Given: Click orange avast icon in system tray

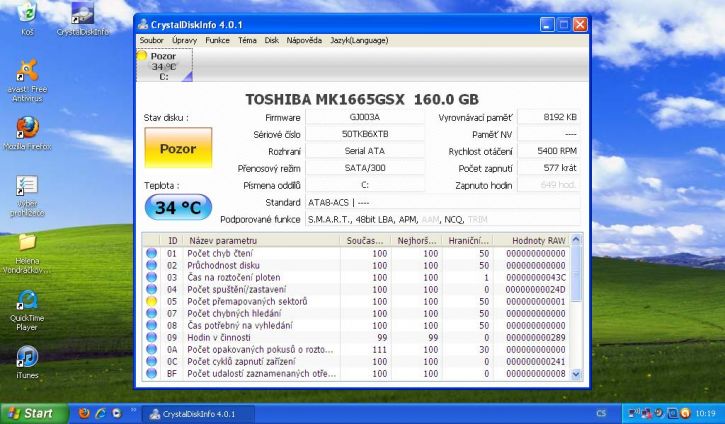Looking at the screenshot, I should pos(686,413).
